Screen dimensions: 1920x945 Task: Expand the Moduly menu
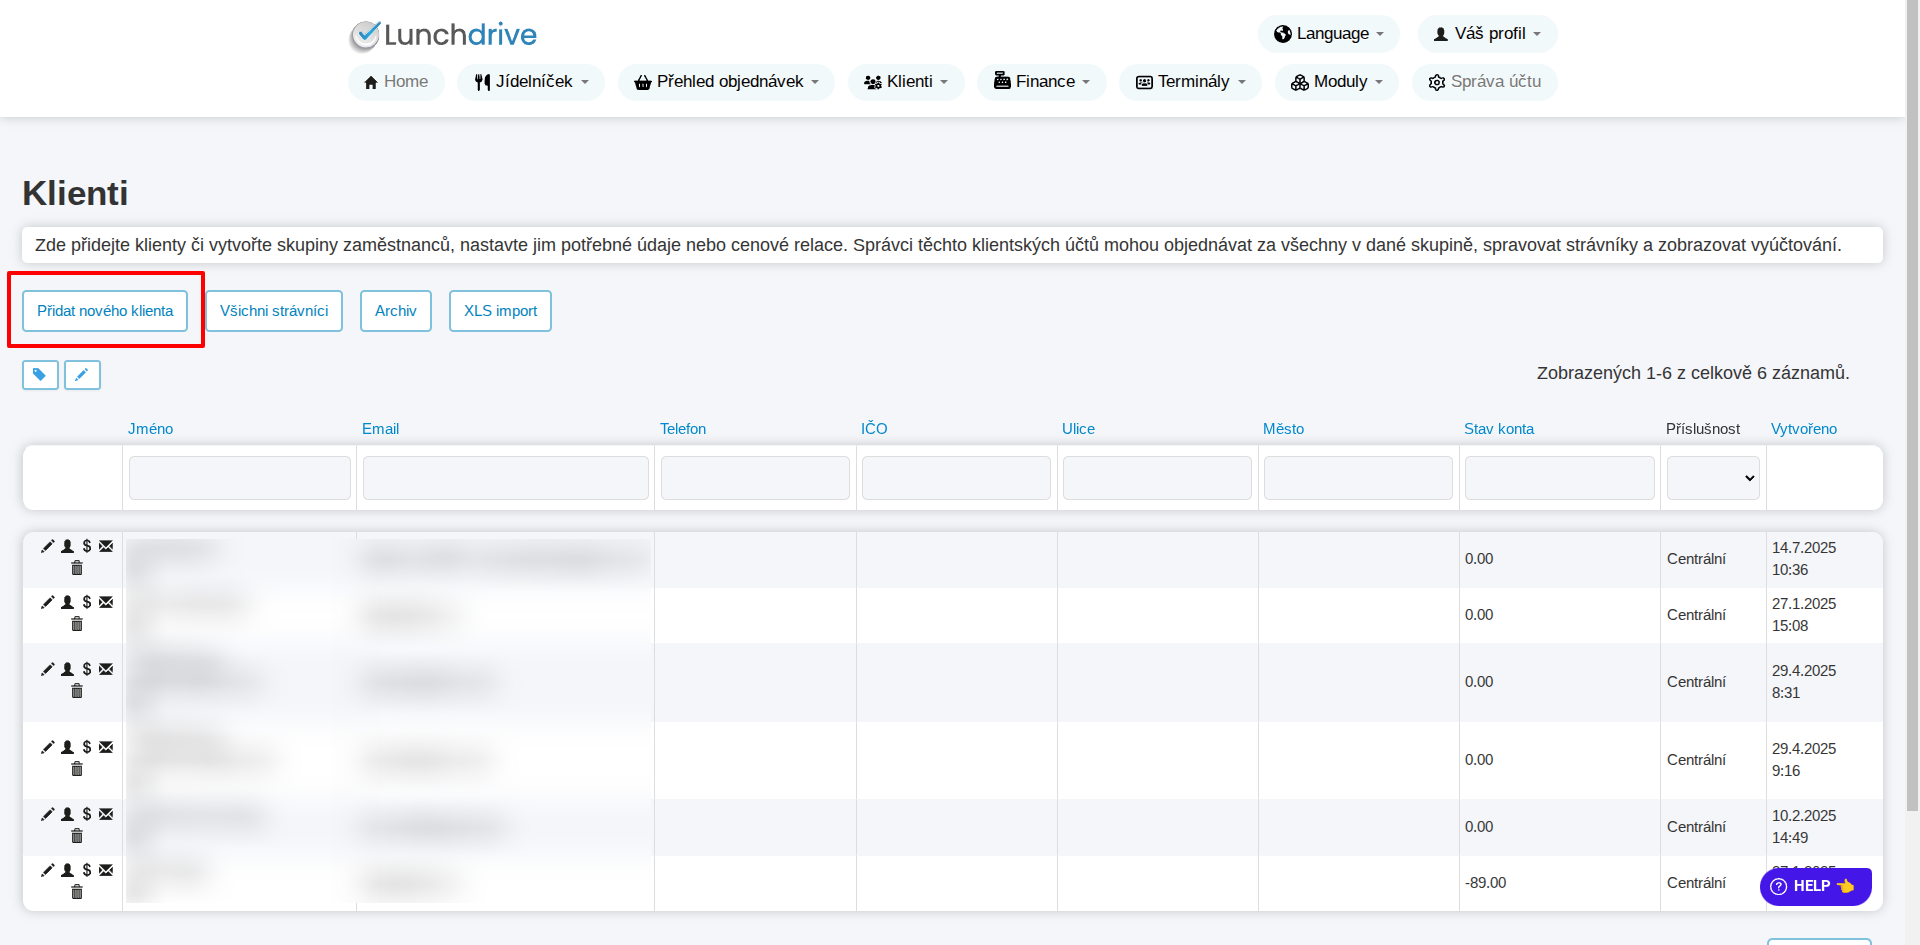(1336, 82)
